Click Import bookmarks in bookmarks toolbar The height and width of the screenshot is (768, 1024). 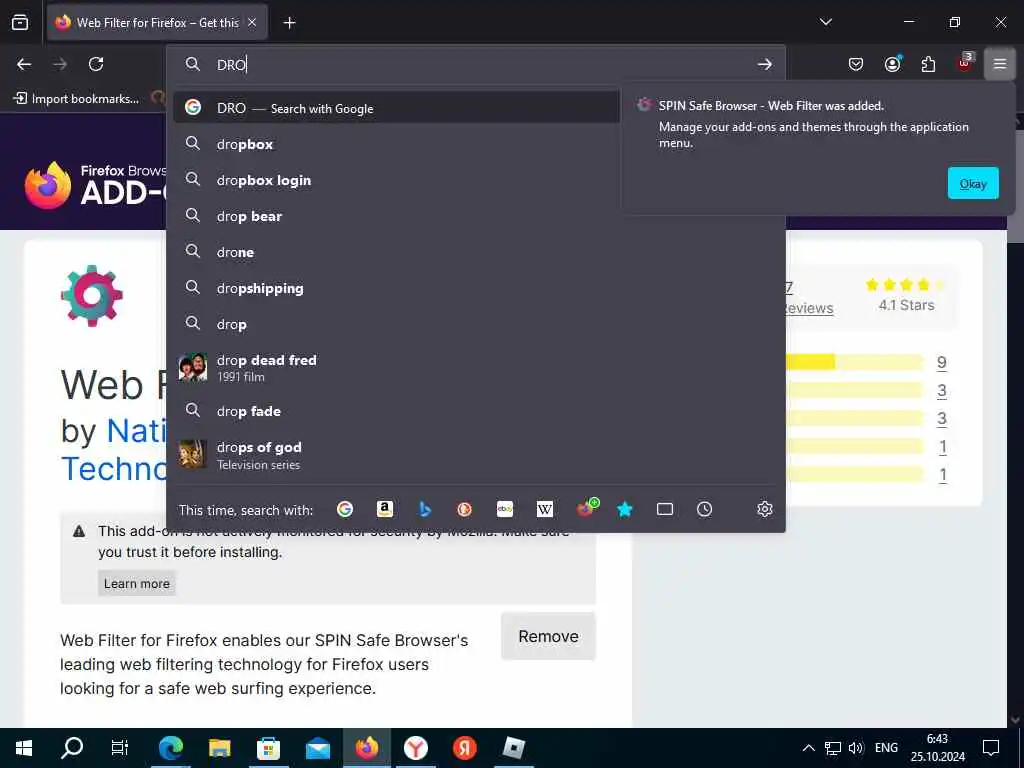click(76, 99)
